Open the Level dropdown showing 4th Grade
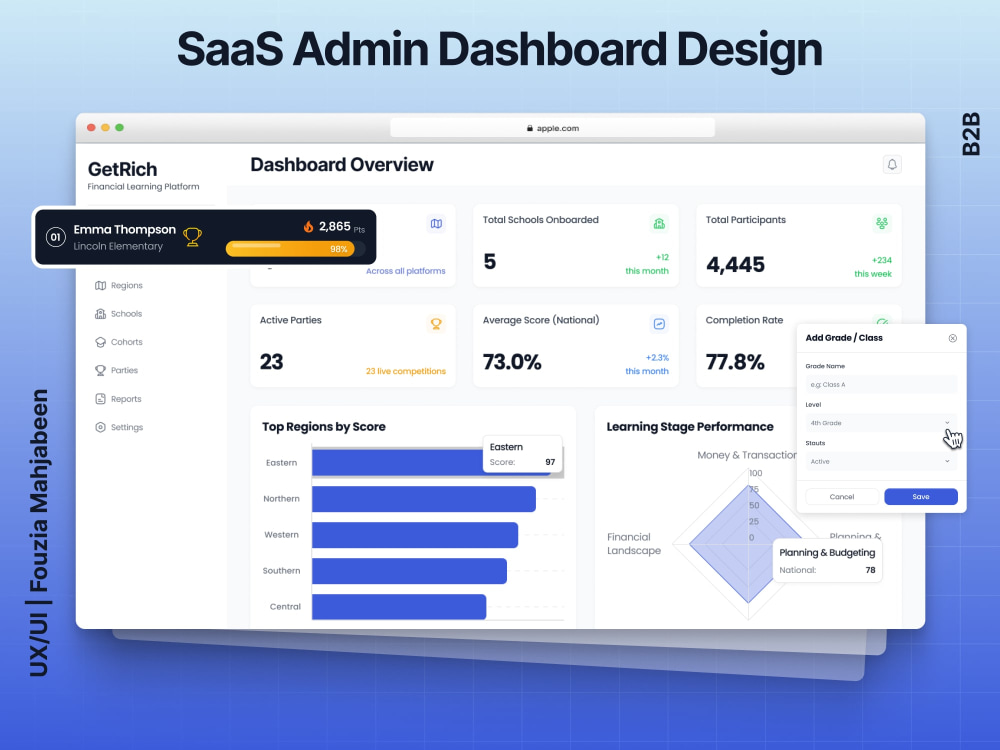 pyautogui.click(x=881, y=423)
